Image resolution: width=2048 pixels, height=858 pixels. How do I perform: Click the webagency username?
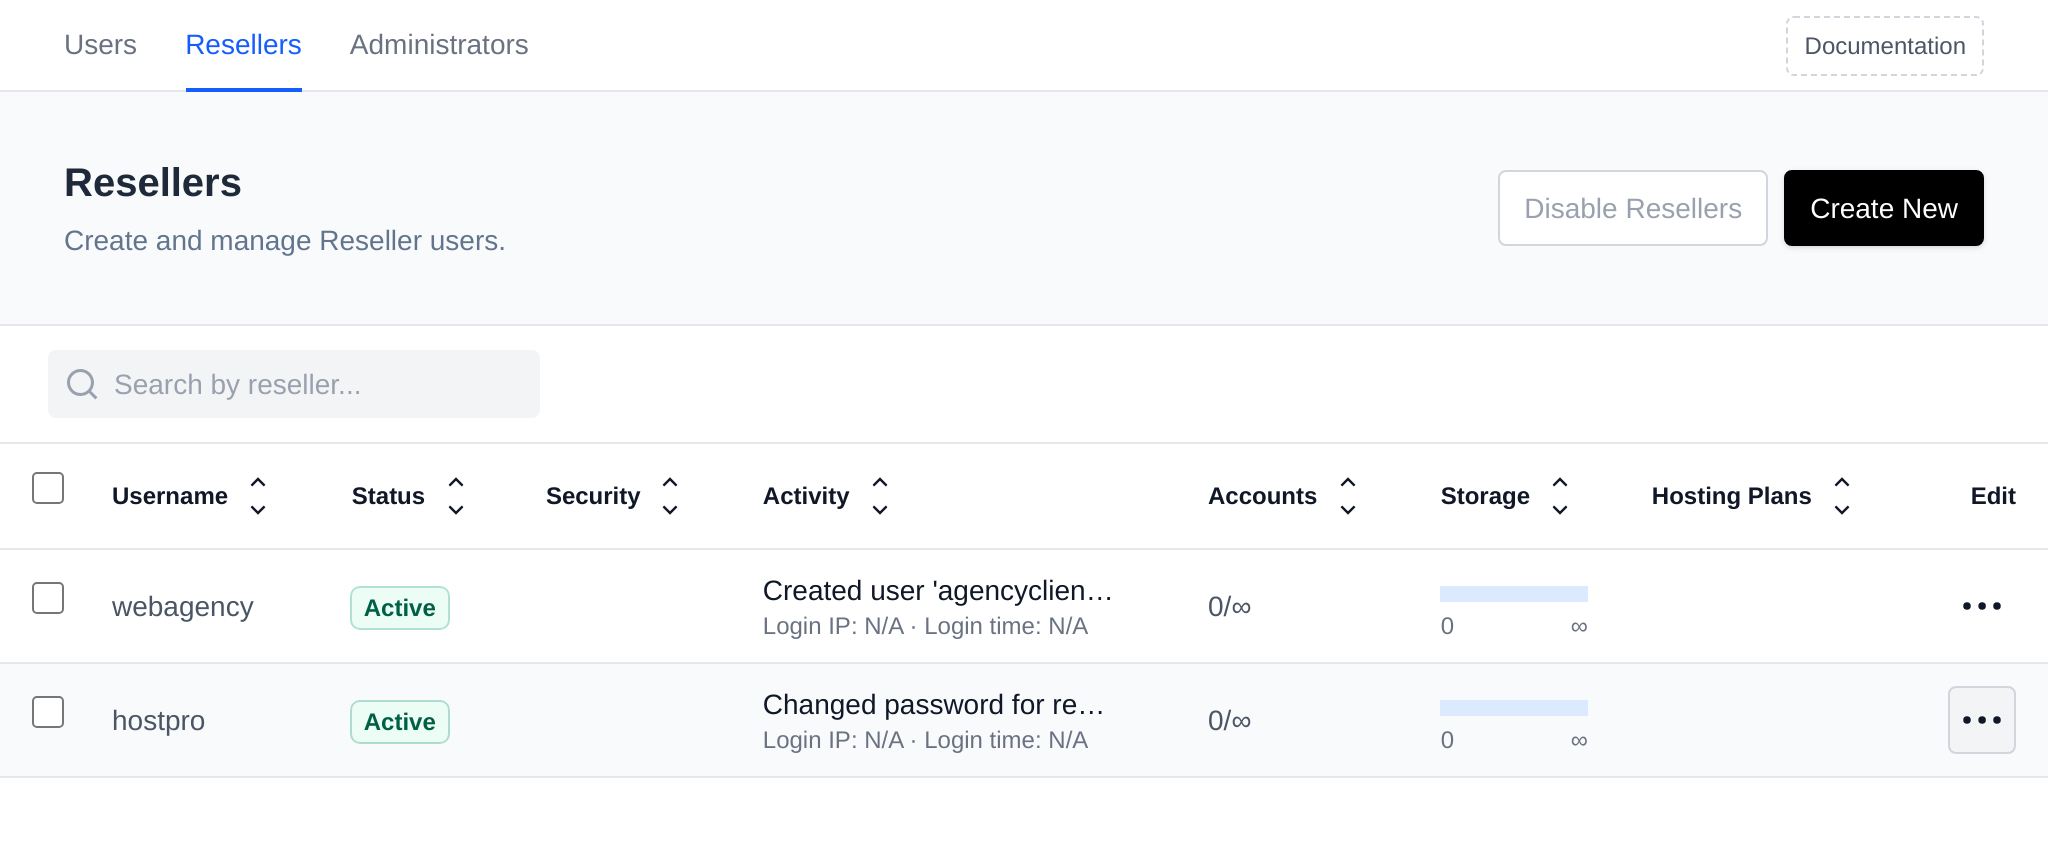(182, 607)
